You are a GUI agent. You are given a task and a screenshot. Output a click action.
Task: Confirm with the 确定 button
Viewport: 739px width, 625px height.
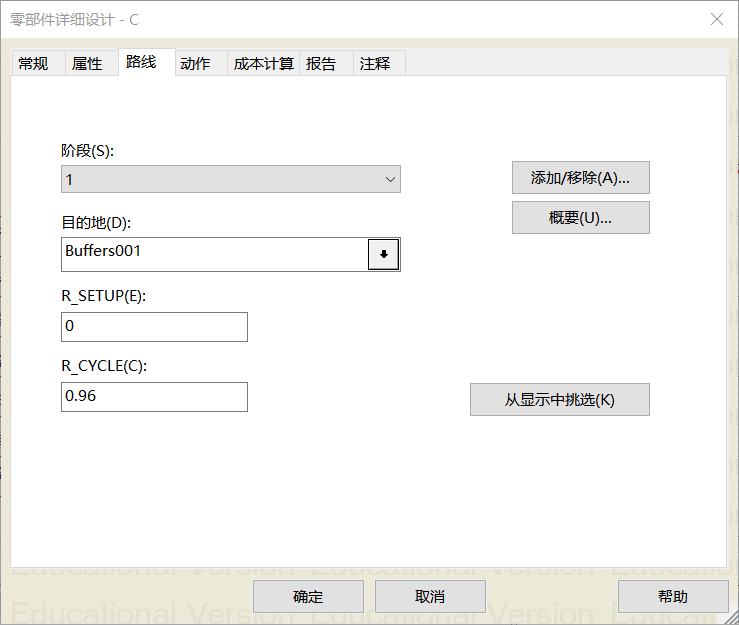pos(308,597)
